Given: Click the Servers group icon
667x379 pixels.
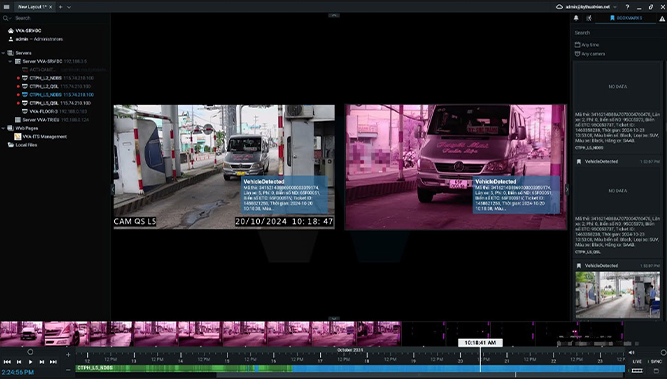Looking at the screenshot, I should 11,53.
